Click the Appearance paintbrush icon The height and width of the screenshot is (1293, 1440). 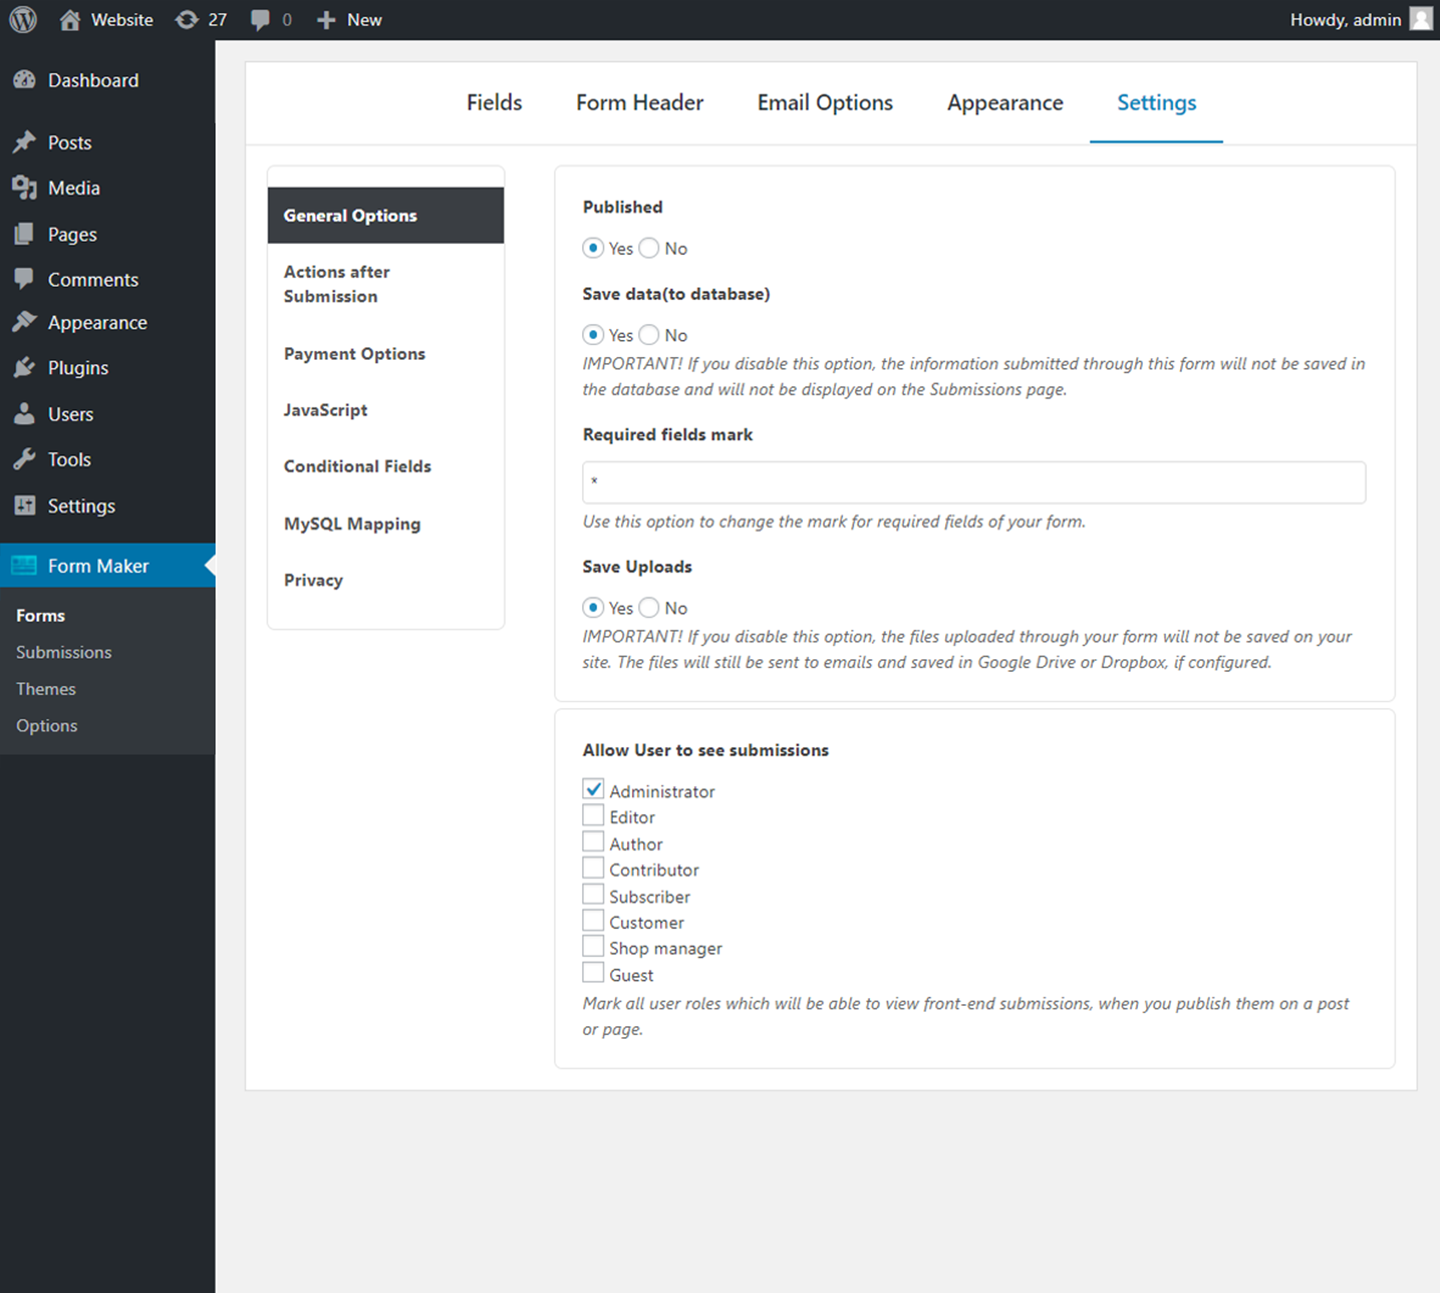(x=25, y=322)
